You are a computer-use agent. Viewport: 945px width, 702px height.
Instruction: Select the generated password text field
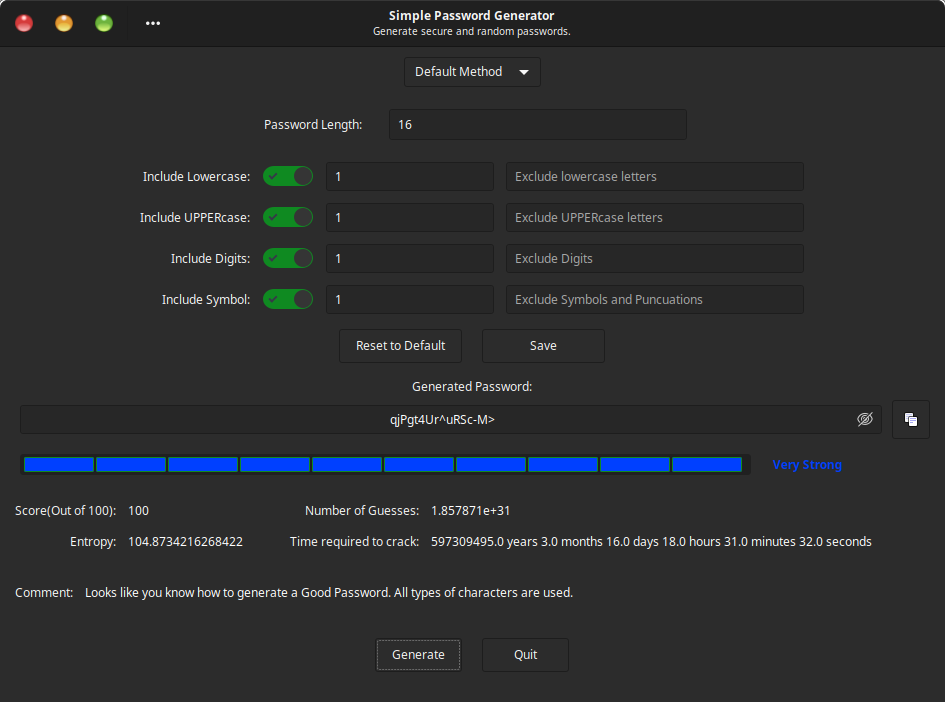442,420
